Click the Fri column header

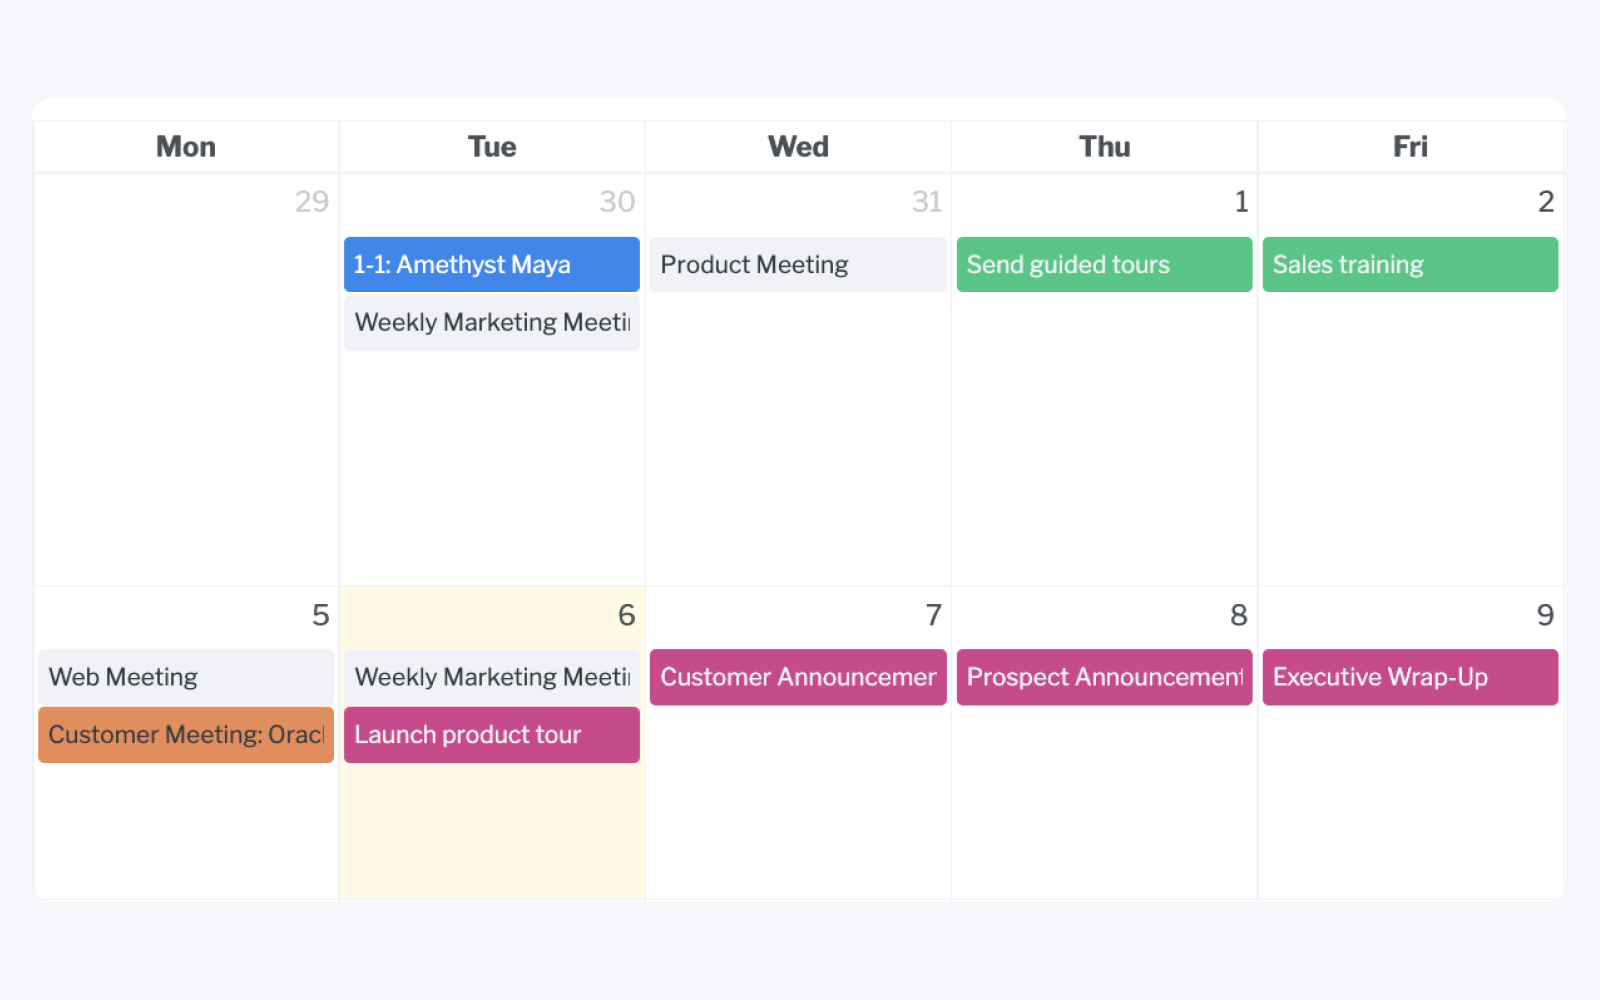[x=1409, y=146]
